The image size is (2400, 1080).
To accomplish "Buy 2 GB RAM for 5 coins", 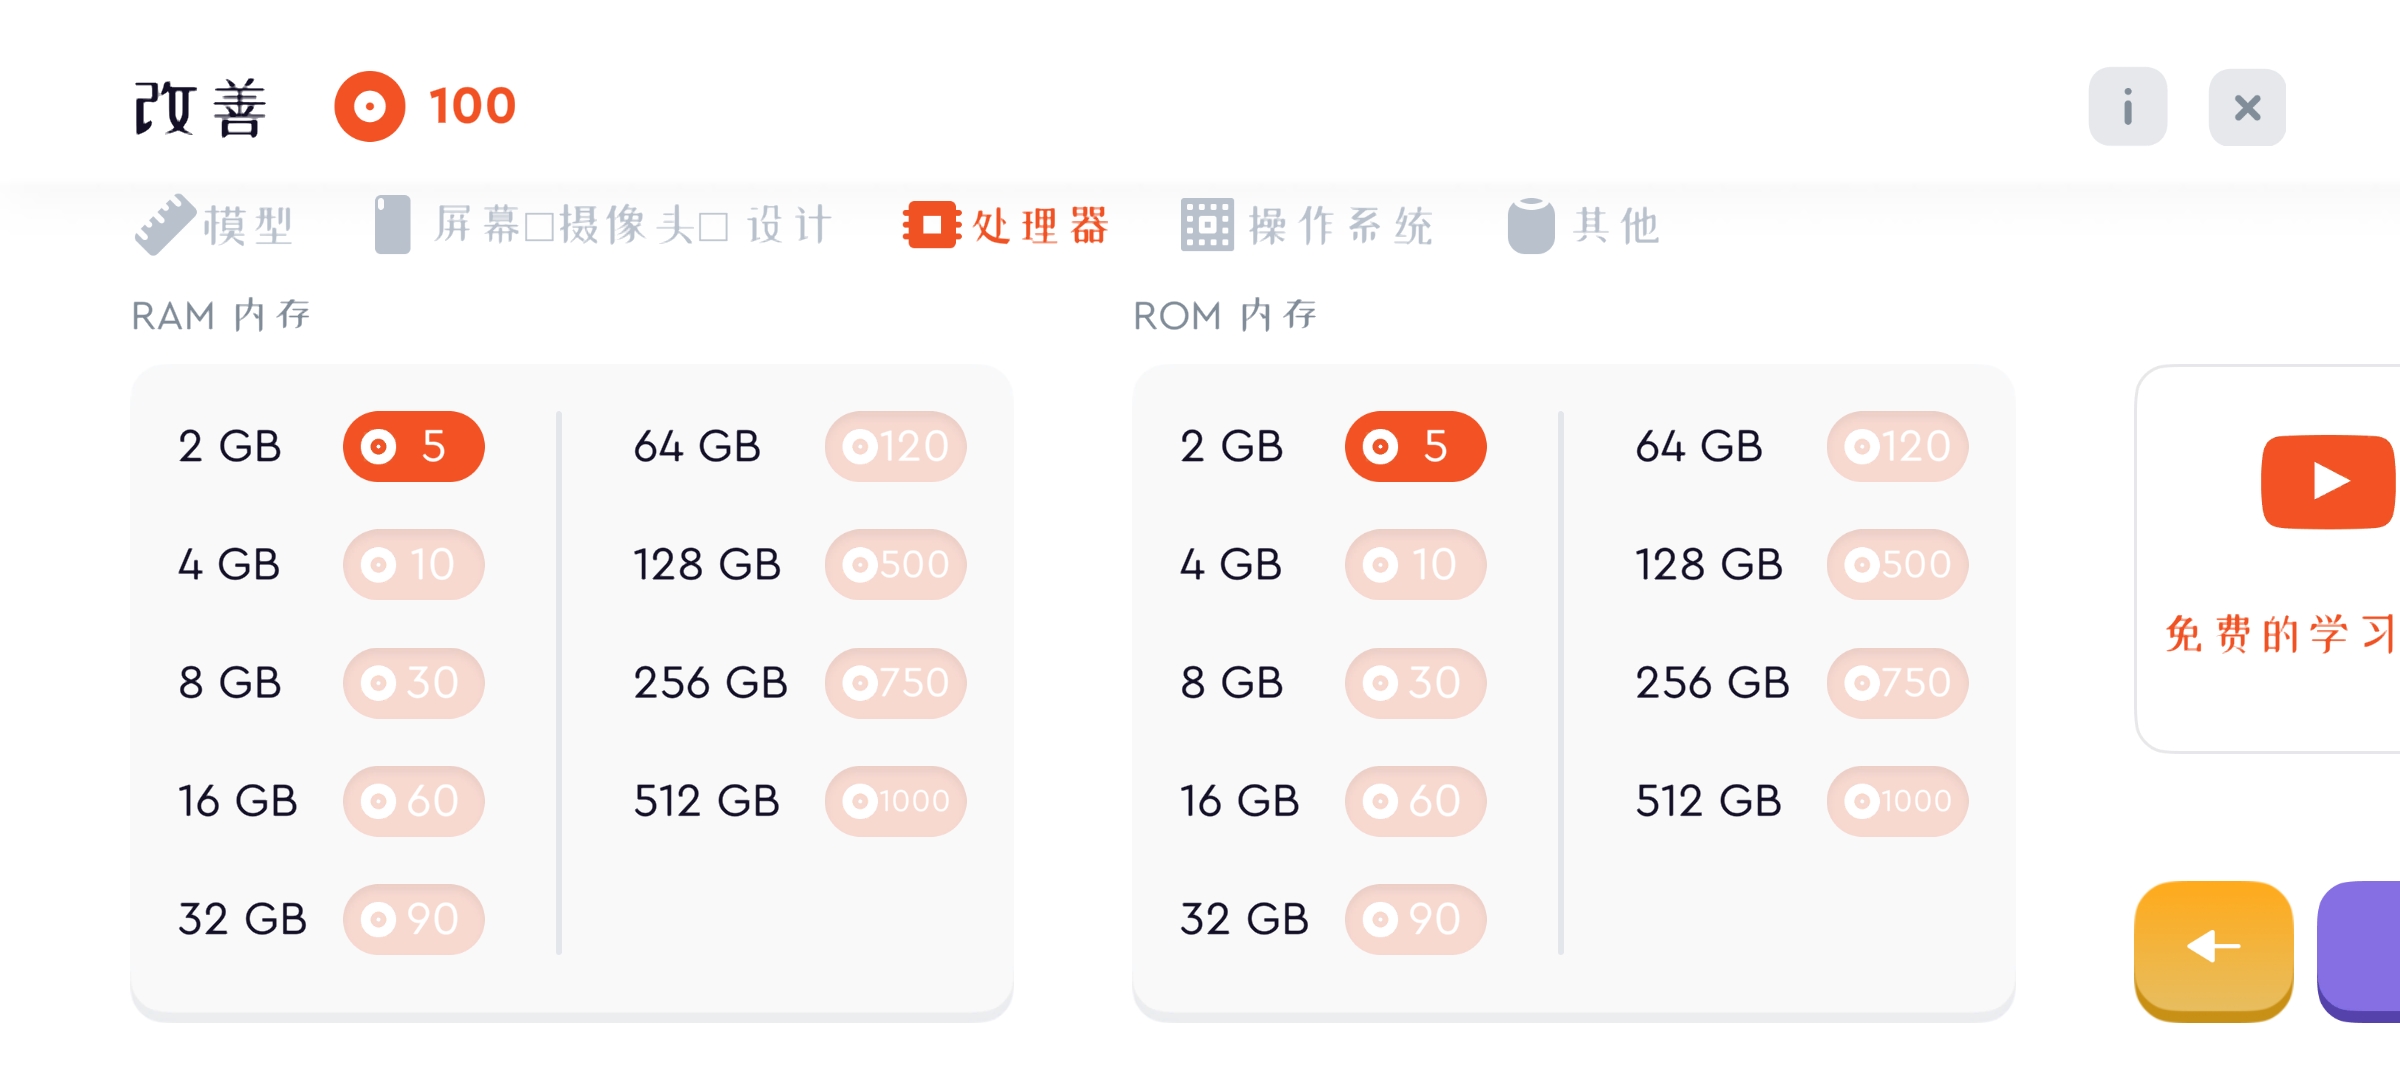I will [413, 446].
